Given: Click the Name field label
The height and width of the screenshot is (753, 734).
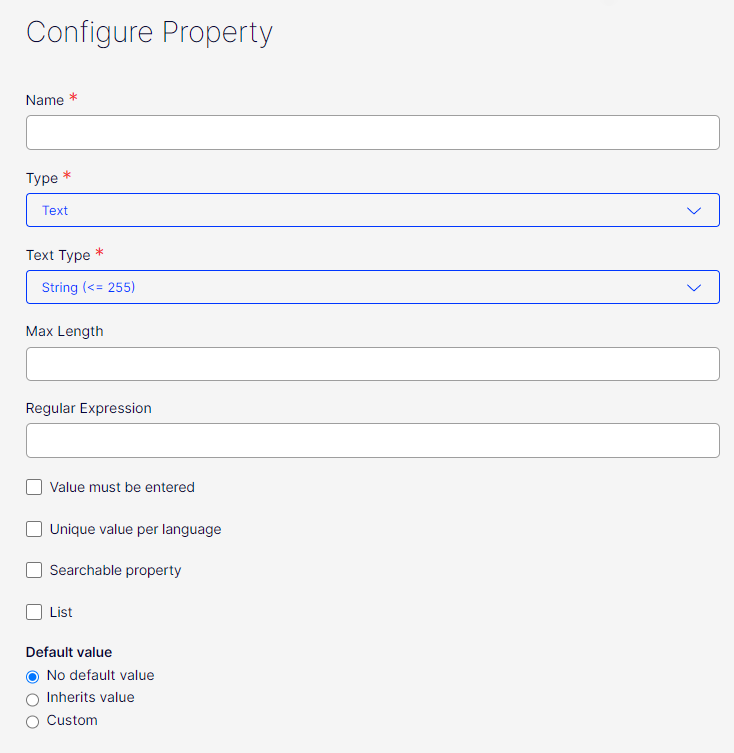Looking at the screenshot, I should tap(45, 100).
